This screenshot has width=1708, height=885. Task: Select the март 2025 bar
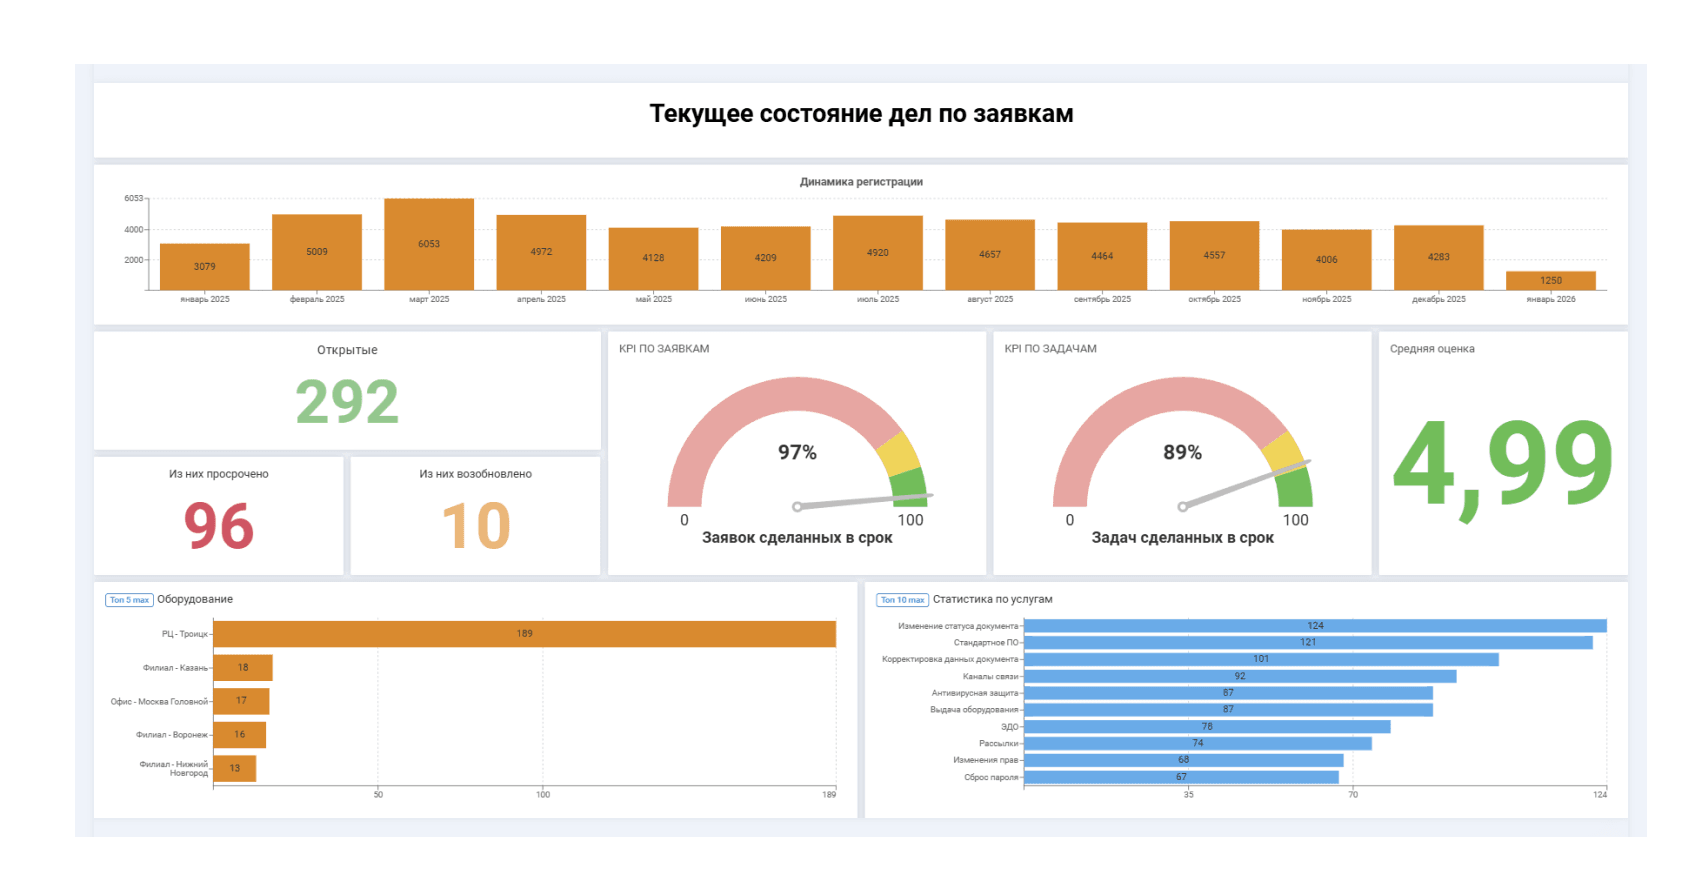coord(429,244)
